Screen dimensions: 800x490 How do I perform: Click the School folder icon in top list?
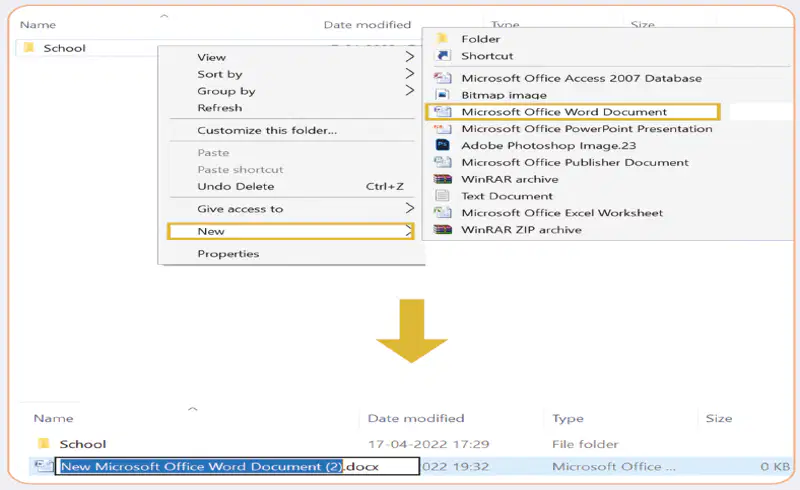pos(29,48)
